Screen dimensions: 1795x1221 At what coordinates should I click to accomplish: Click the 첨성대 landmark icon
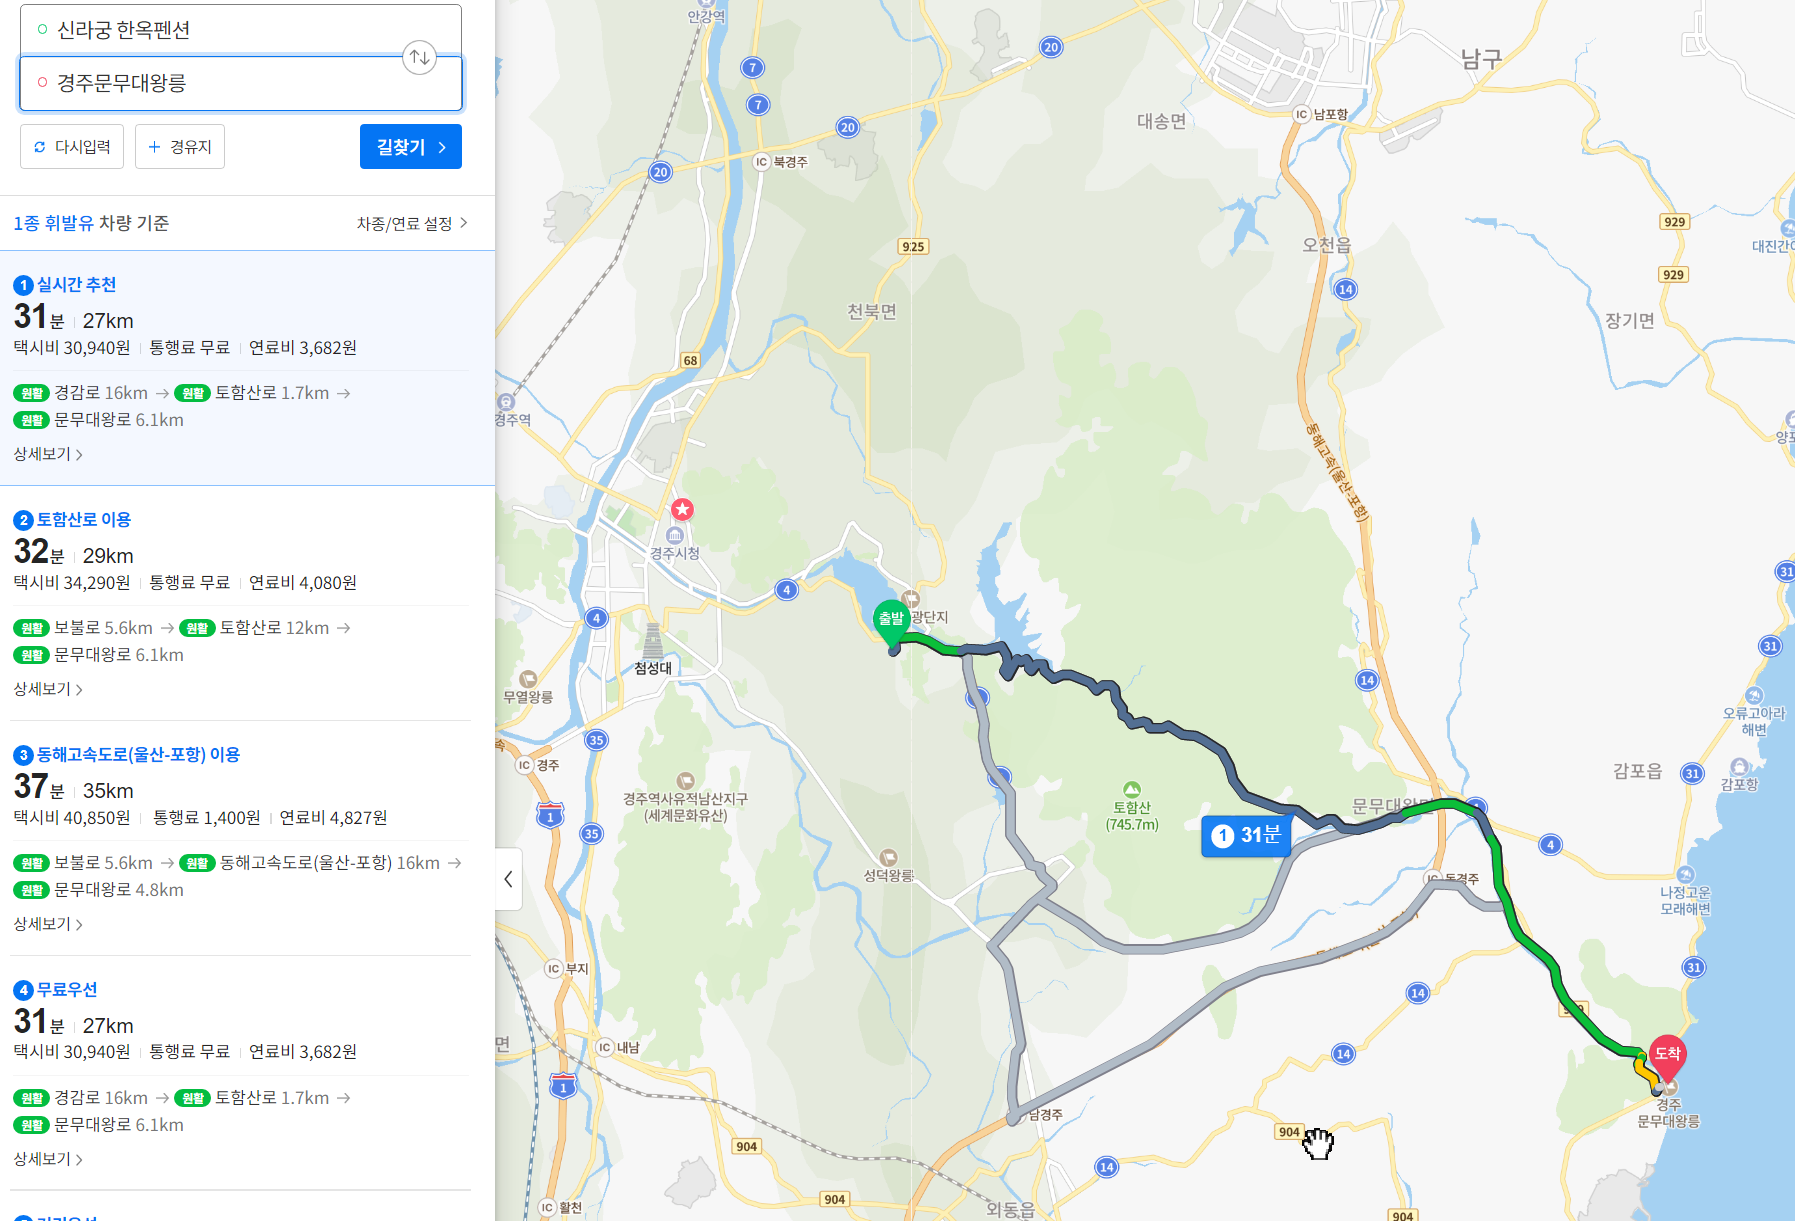click(653, 641)
